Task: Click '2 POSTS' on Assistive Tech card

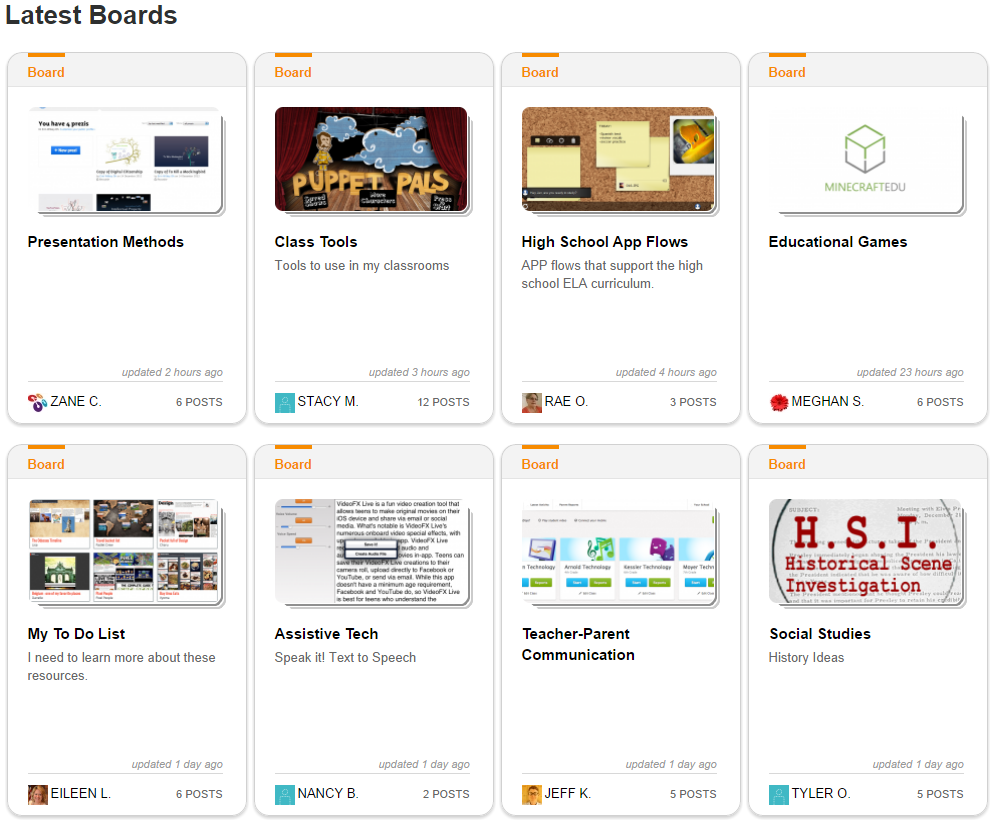Action: click(446, 794)
